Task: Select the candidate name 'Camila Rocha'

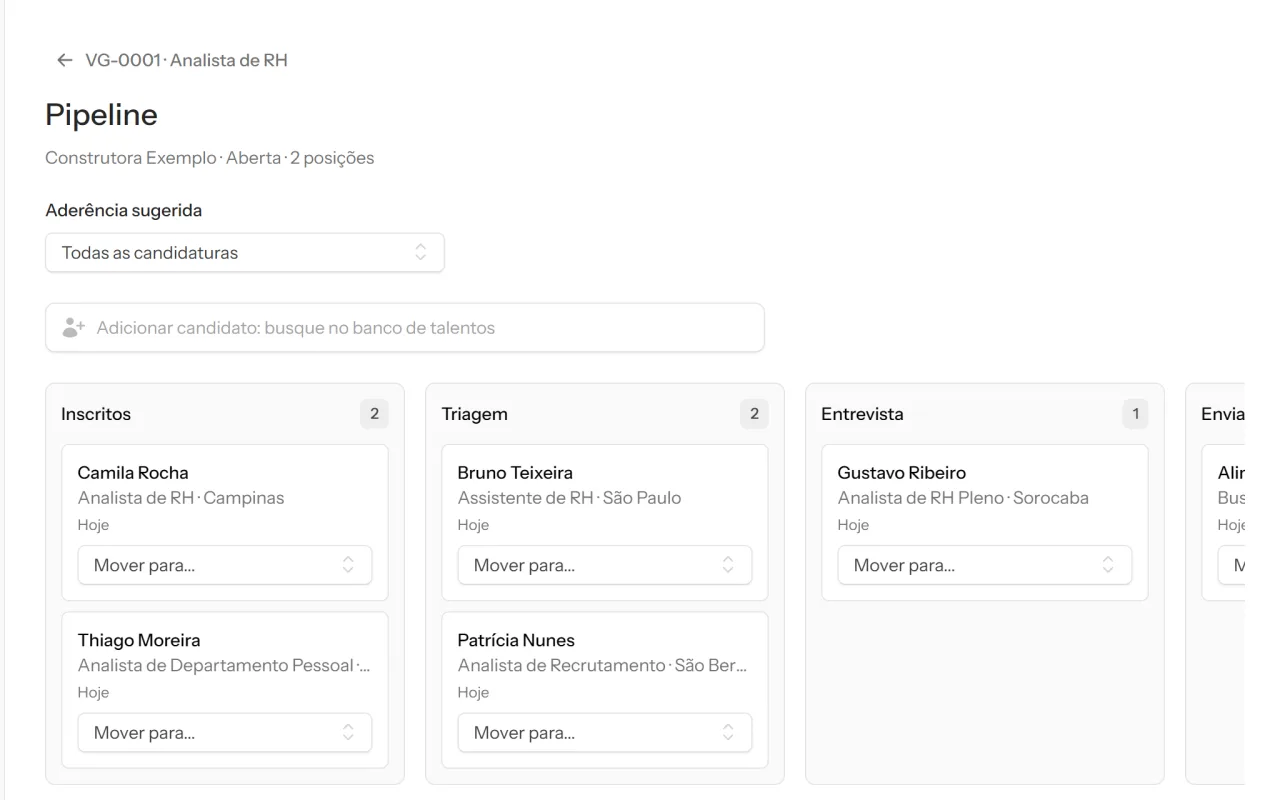Action: [133, 473]
